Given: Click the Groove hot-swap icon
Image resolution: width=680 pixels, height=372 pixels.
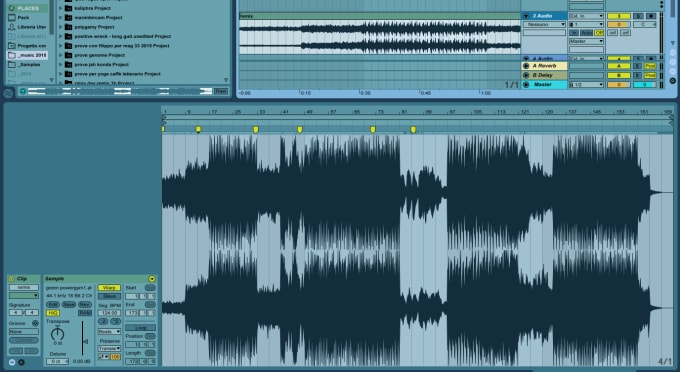Looking at the screenshot, I should 35,323.
